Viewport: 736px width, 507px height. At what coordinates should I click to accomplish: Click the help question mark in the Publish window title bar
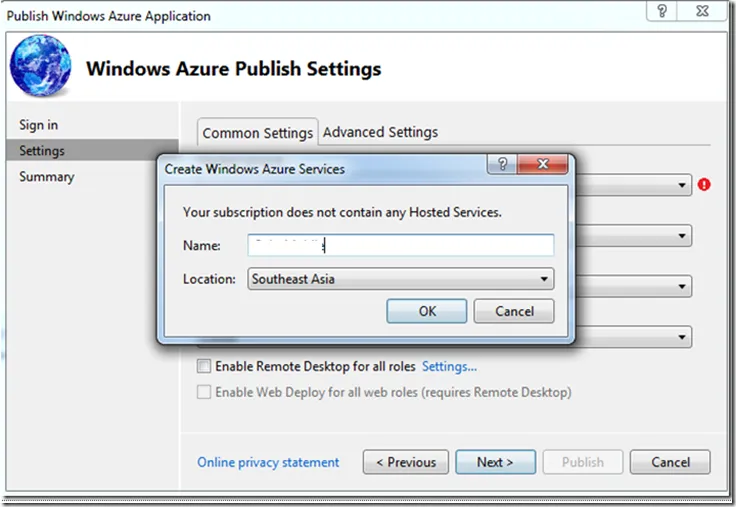pos(662,10)
